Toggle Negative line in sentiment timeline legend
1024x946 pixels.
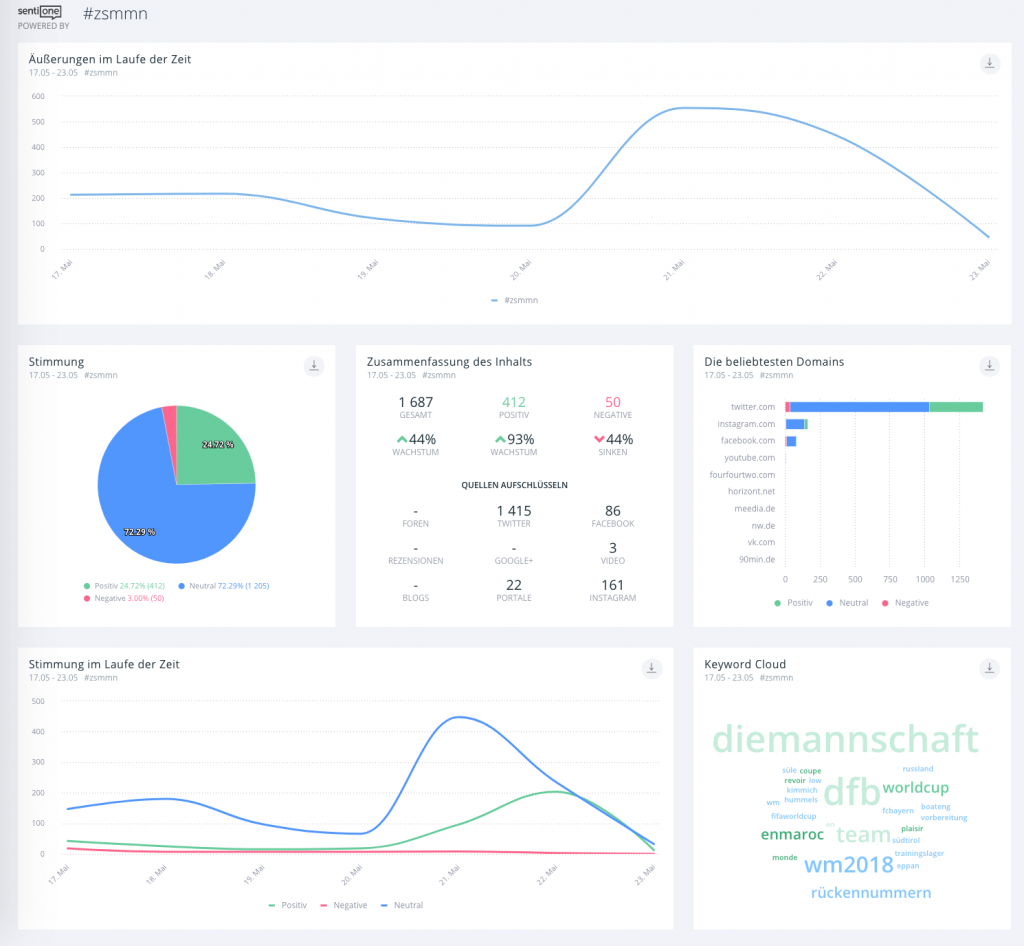(x=342, y=905)
